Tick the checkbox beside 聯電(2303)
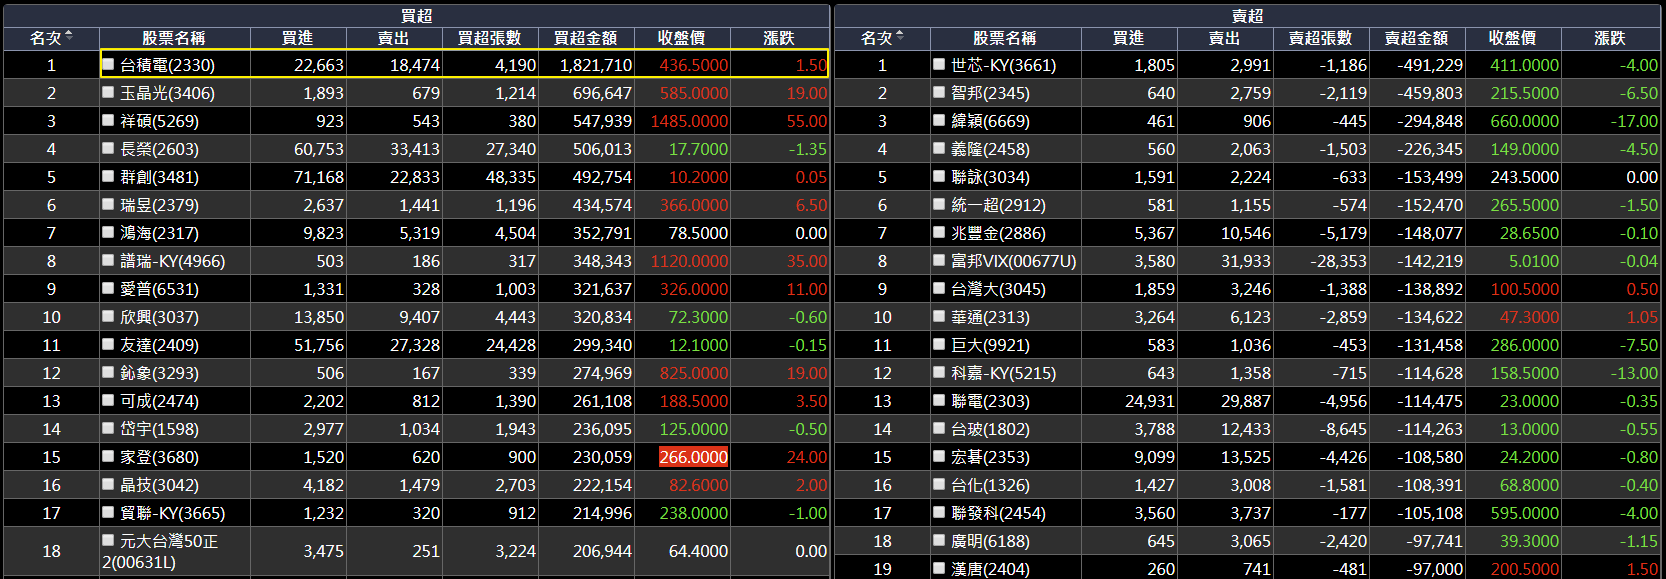The height and width of the screenshot is (579, 1666). click(x=939, y=400)
